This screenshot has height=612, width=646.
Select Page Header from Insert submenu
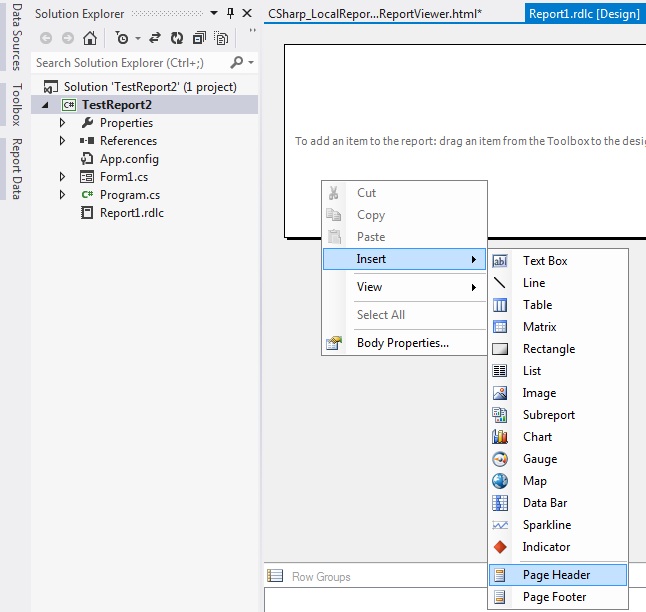[556, 575]
